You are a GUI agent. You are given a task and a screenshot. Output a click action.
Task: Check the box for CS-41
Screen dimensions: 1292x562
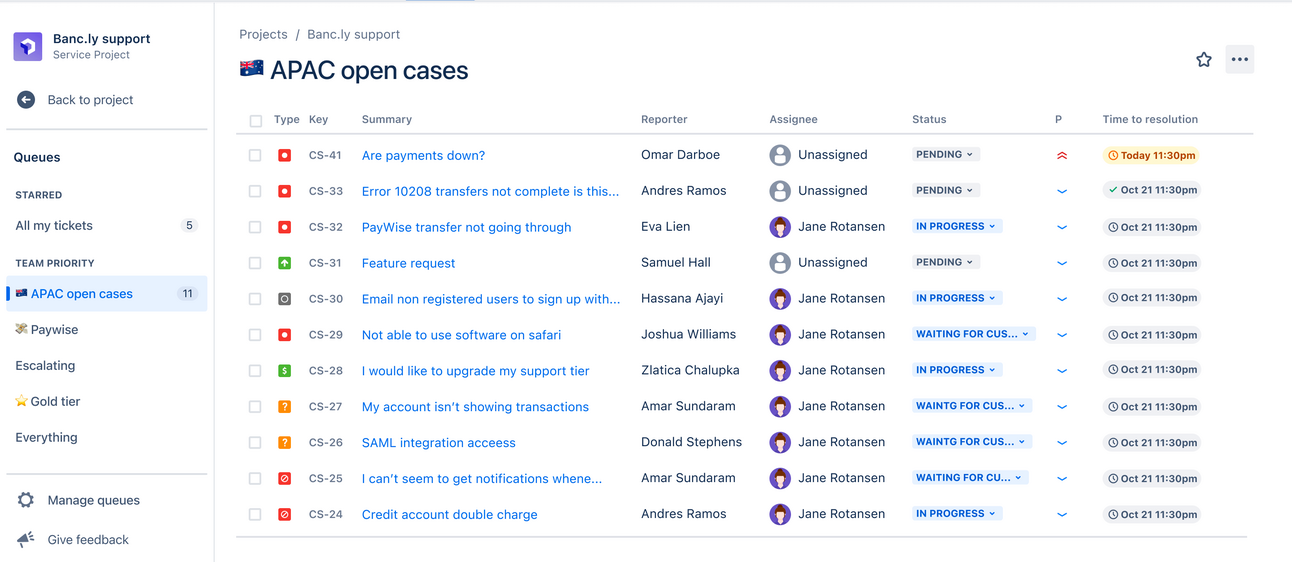(255, 155)
